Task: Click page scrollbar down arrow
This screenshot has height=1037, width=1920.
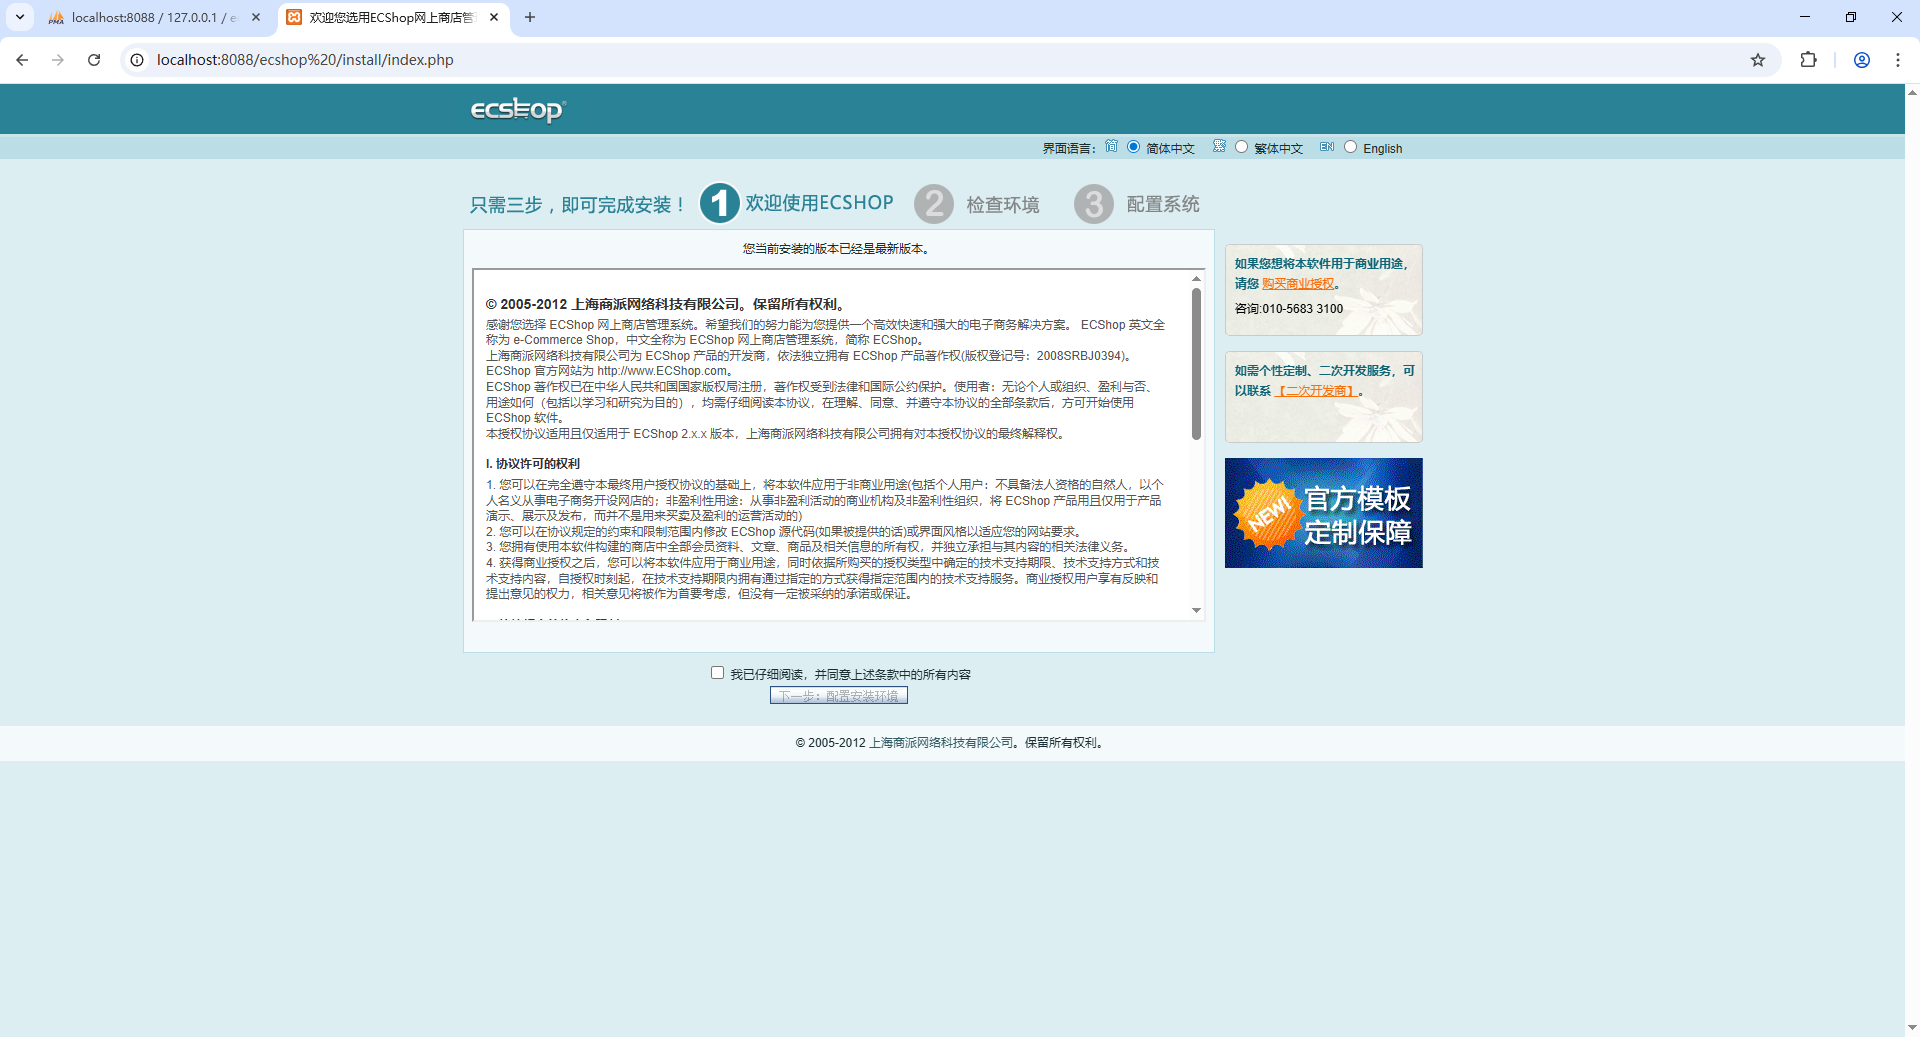Action: [1912, 1028]
